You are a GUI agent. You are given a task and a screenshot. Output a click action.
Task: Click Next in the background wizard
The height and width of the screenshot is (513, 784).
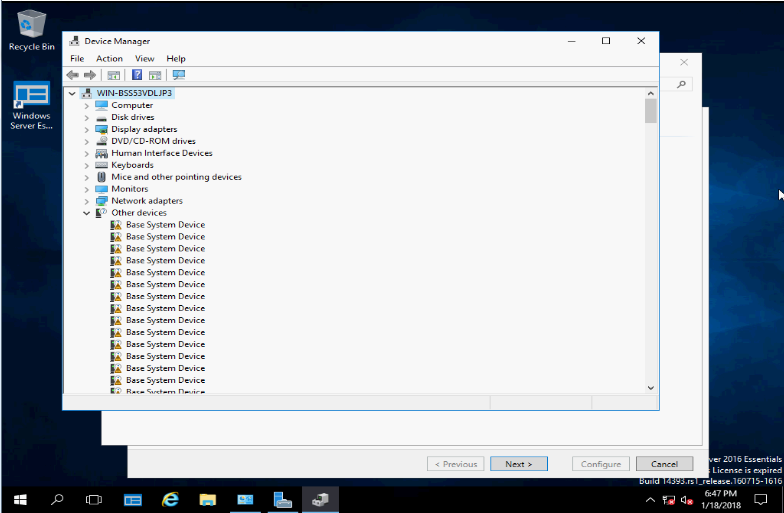[x=519, y=464]
